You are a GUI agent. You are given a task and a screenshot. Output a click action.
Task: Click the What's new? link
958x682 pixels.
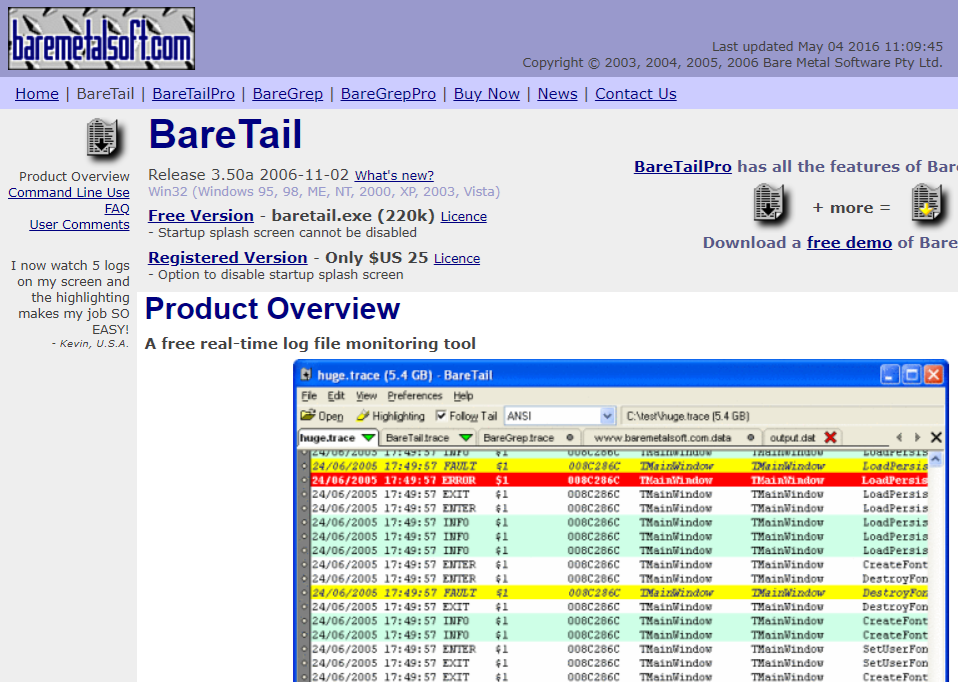pos(394,175)
